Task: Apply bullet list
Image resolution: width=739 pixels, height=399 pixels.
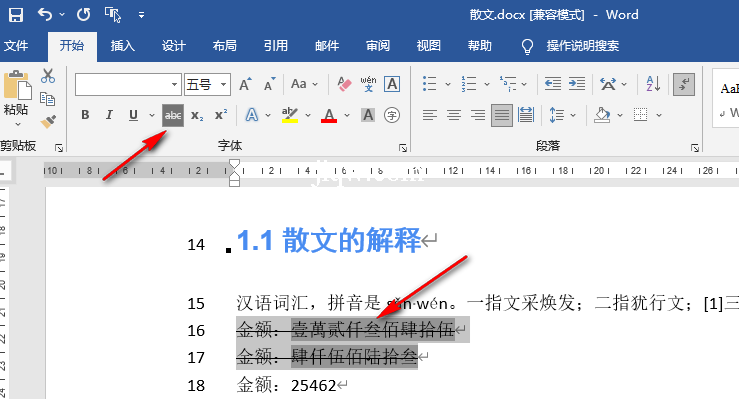Action: click(429, 84)
